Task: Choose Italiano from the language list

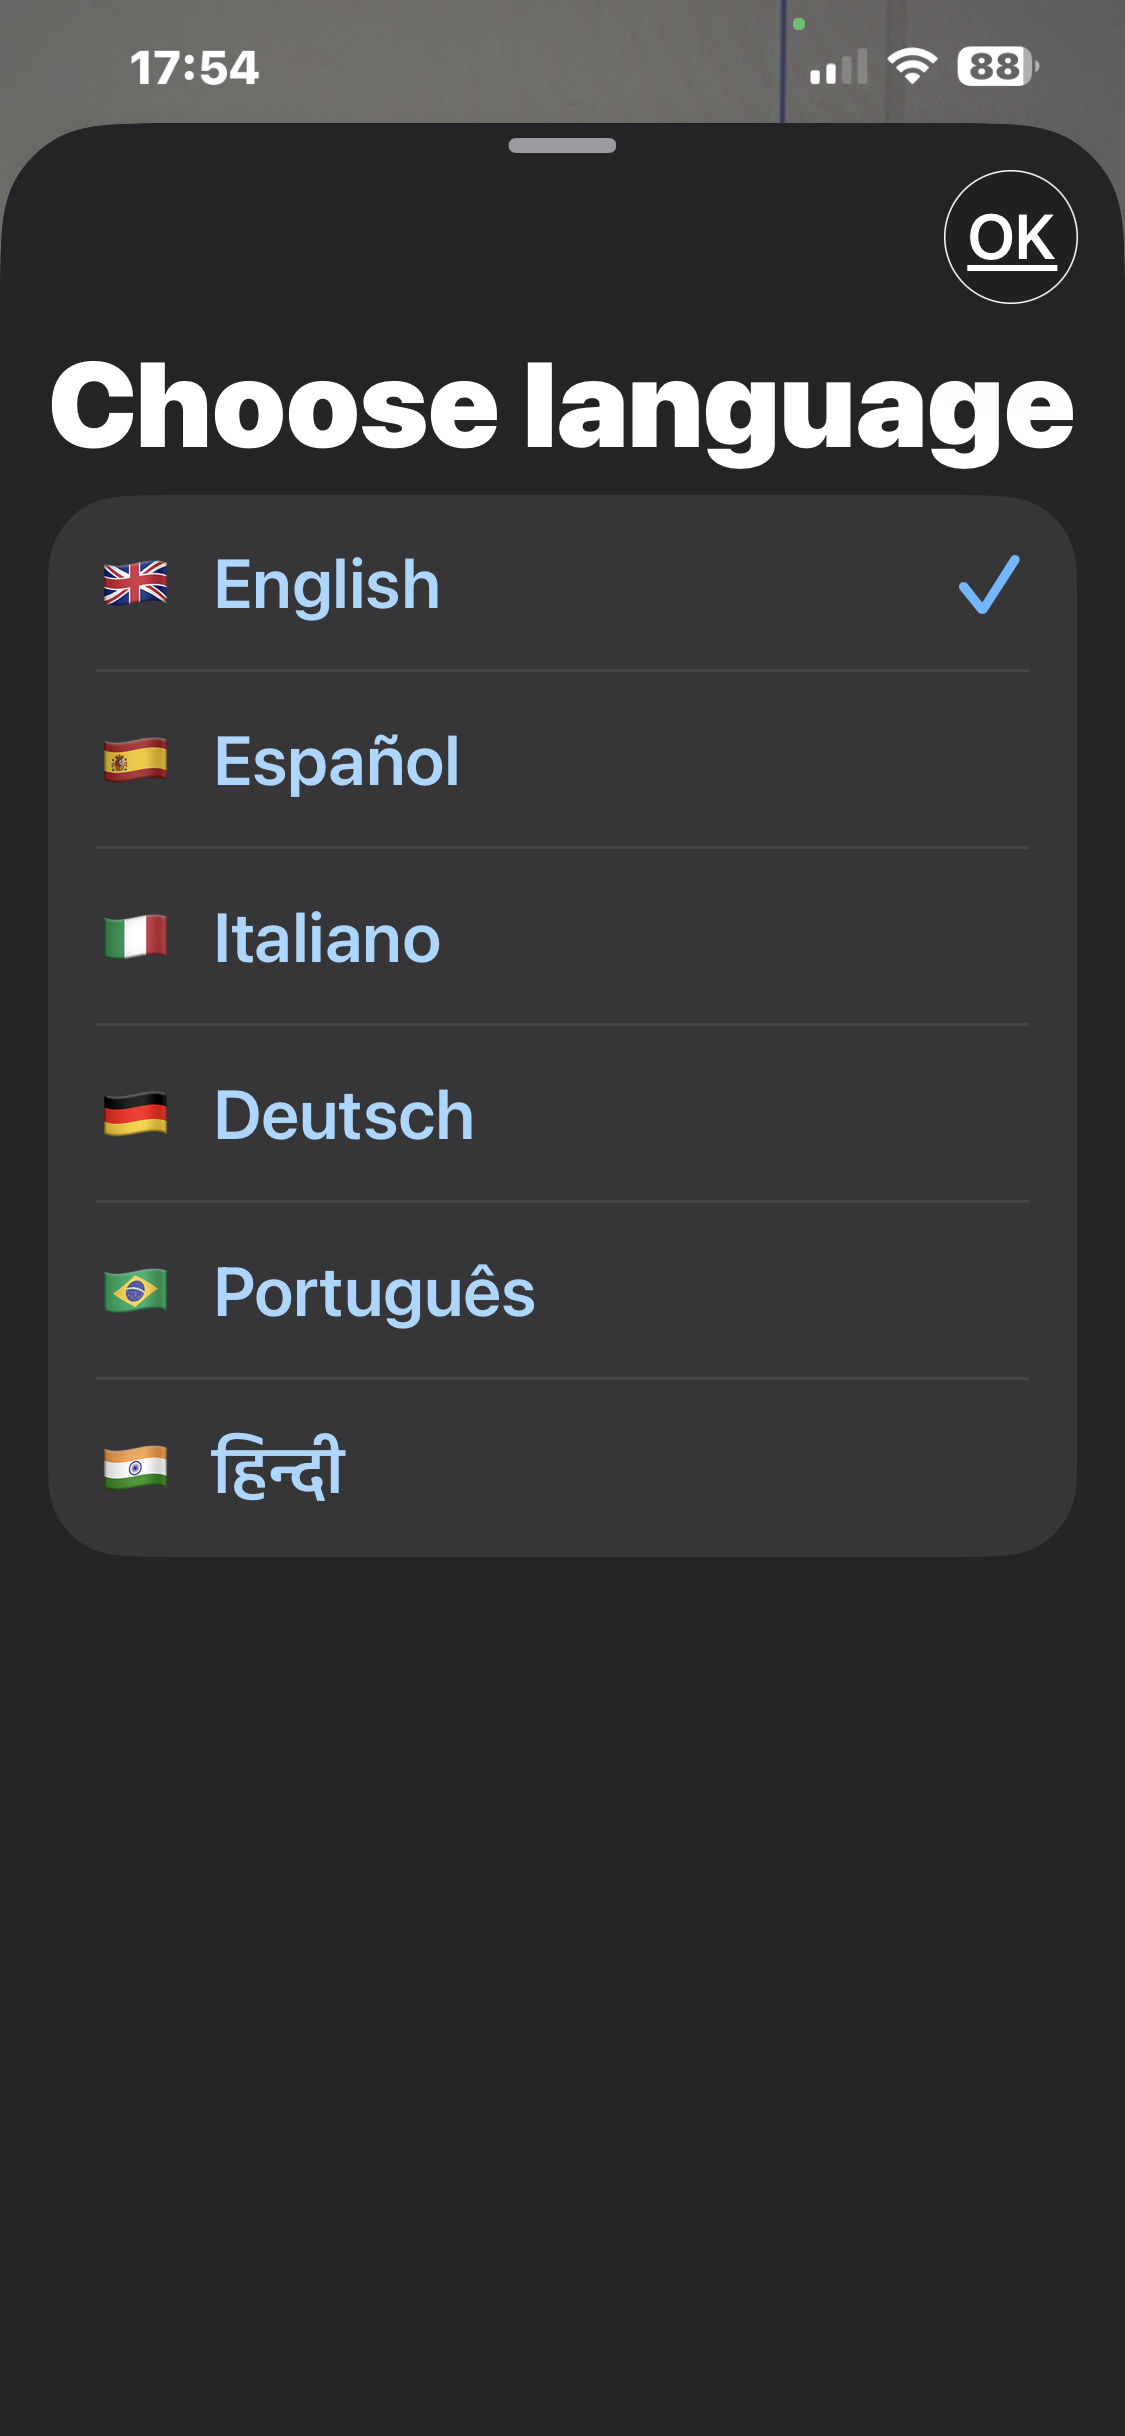Action: coord(328,938)
